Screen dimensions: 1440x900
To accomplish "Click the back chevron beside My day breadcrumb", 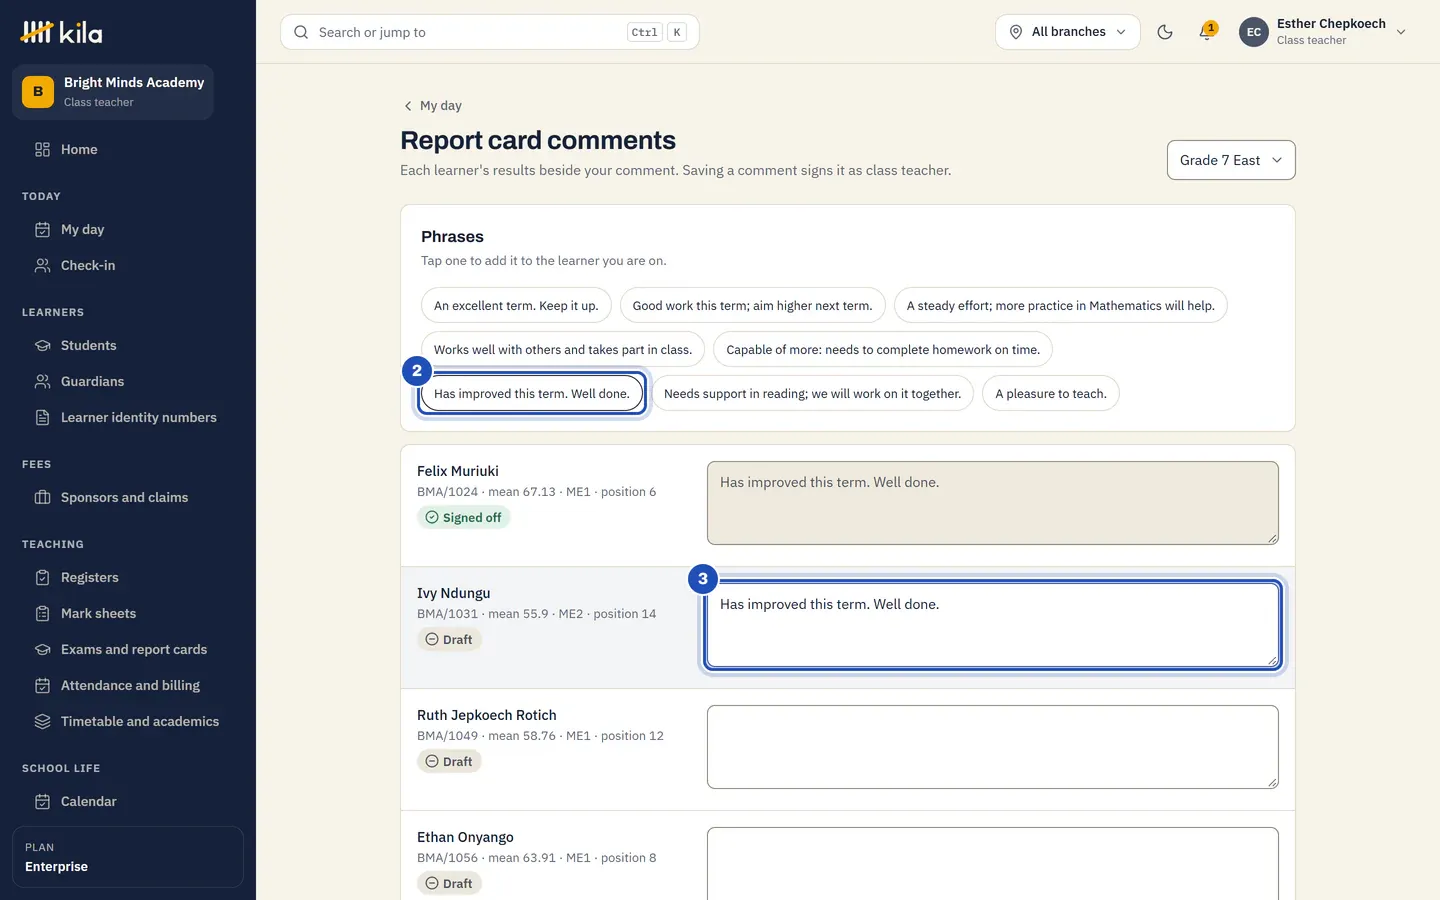I will click(x=408, y=106).
